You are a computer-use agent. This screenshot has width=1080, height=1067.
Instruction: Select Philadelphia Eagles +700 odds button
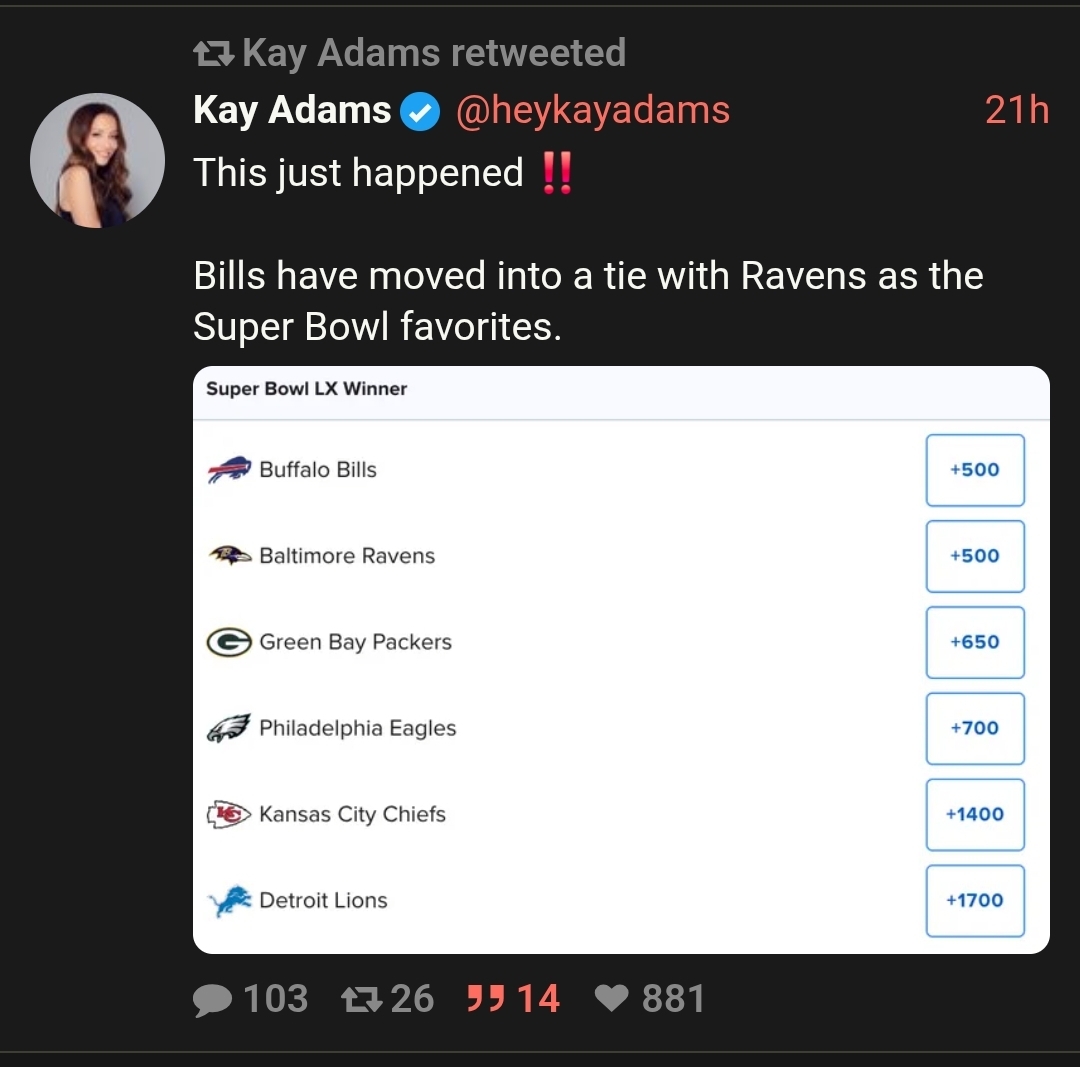[974, 728]
